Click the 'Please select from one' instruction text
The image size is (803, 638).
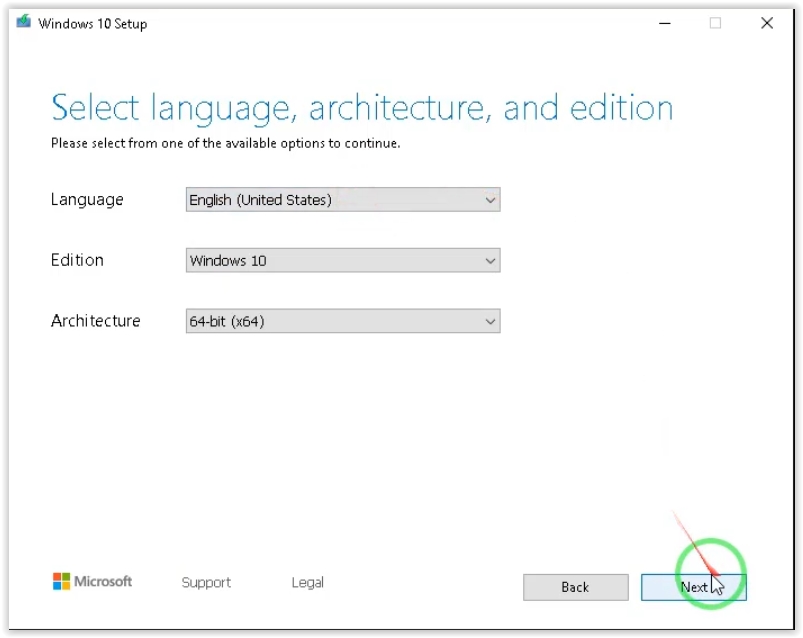pos(225,143)
